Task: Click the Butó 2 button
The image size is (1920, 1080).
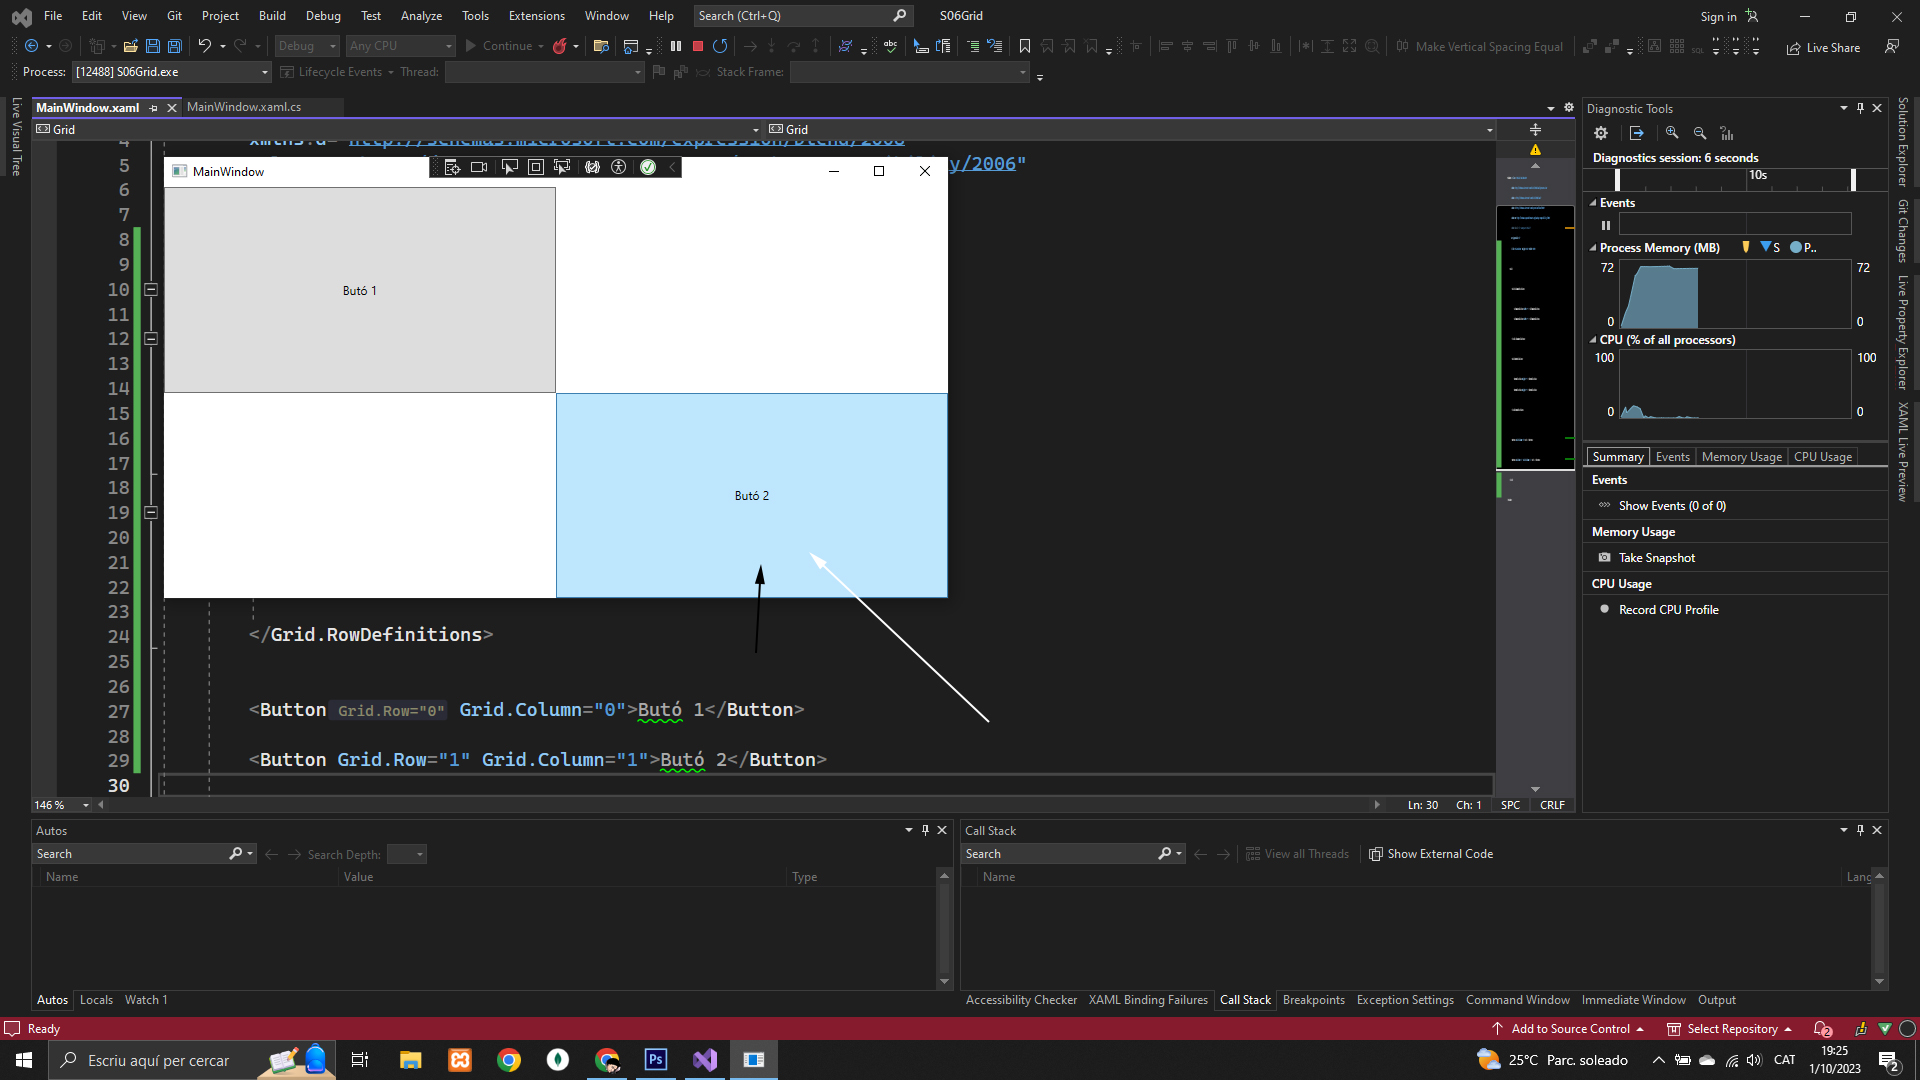Action: pos(751,495)
